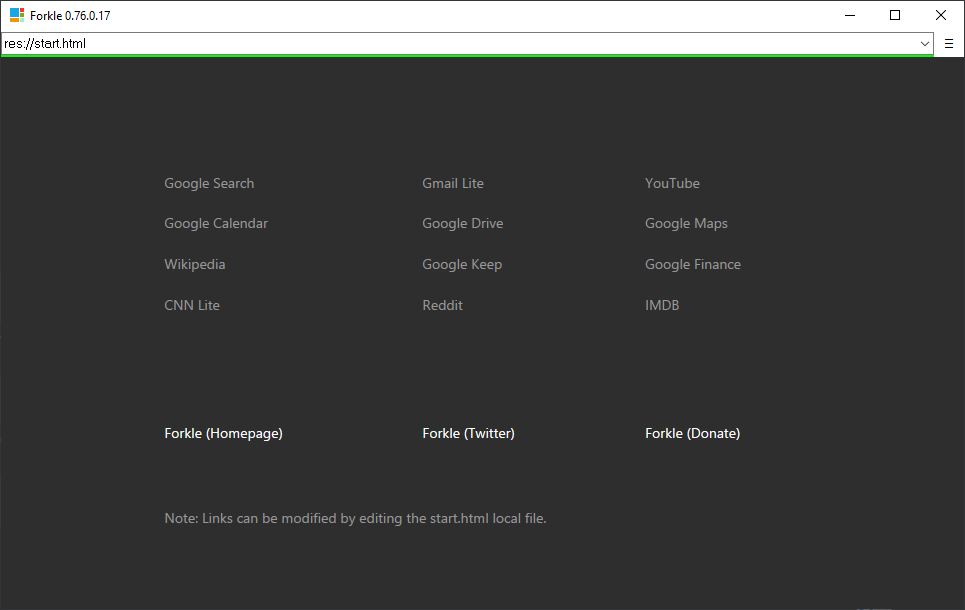Screen dimensions: 965x610
Task: Open the CNN Lite link
Action: pos(192,305)
